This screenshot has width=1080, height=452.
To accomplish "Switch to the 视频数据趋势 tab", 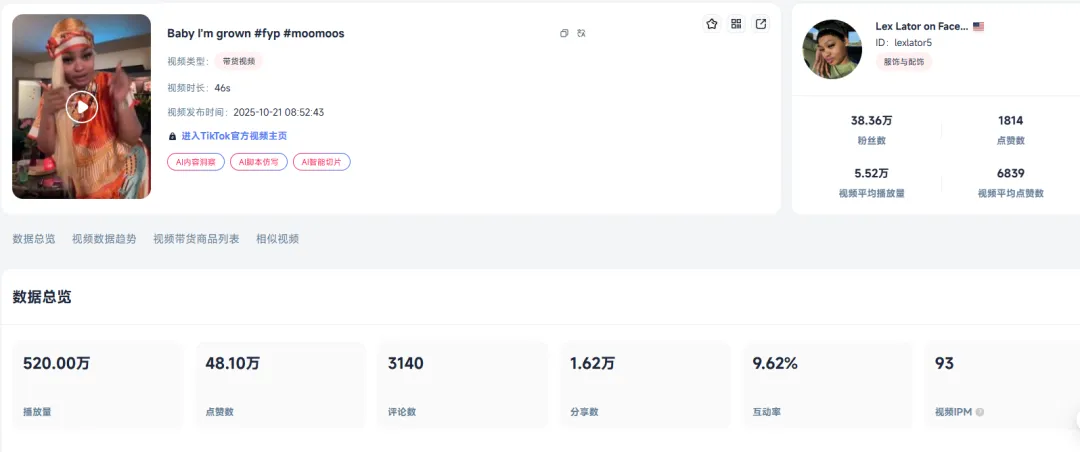I will click(104, 239).
